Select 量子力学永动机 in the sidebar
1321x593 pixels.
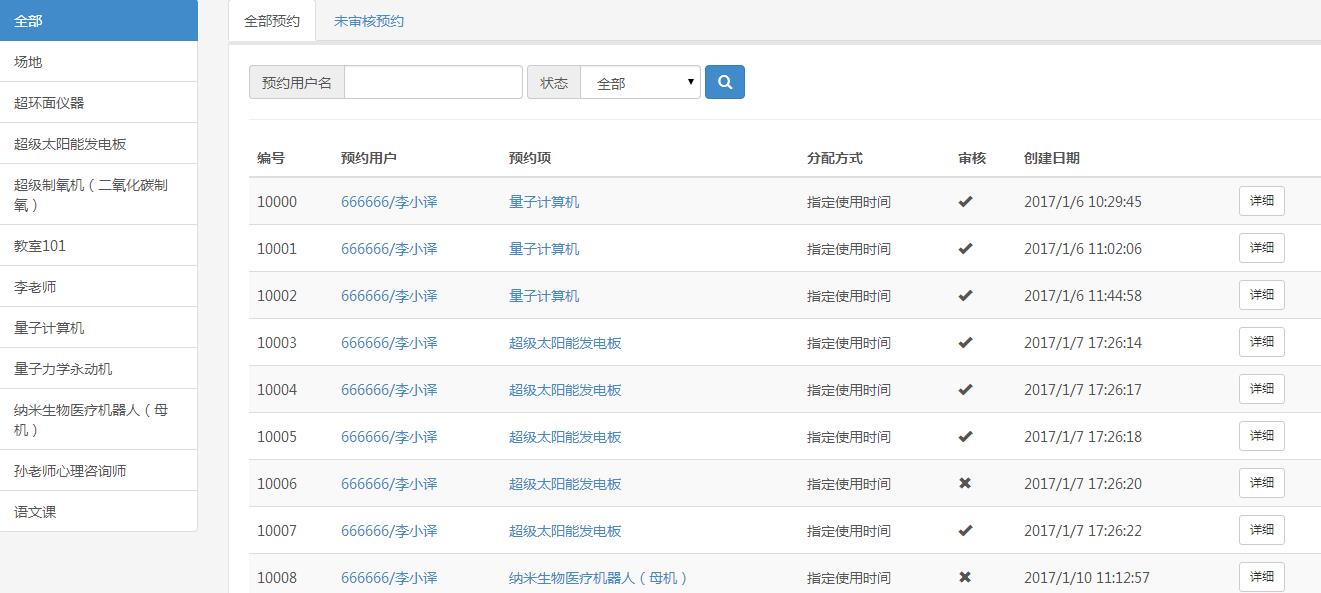click(99, 368)
